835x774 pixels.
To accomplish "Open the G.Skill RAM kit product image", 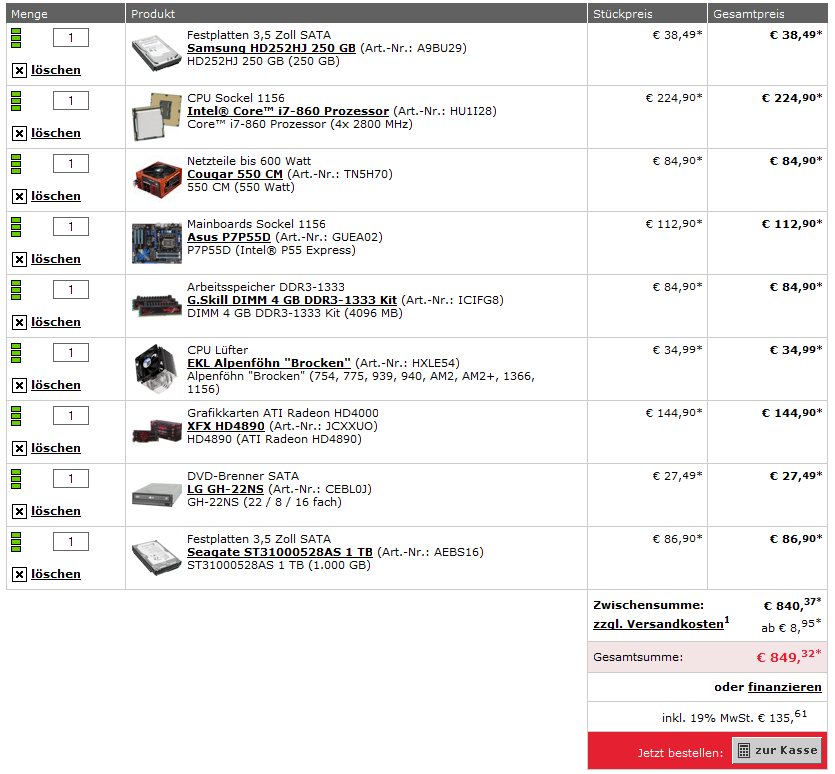I will coord(157,305).
